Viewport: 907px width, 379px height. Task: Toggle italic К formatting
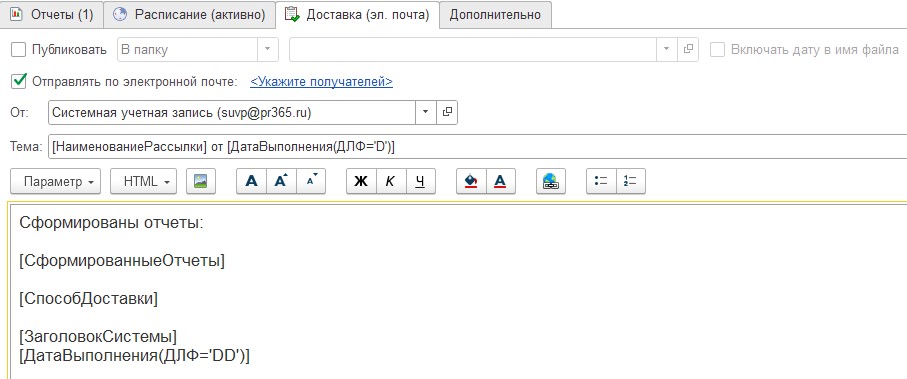(391, 181)
